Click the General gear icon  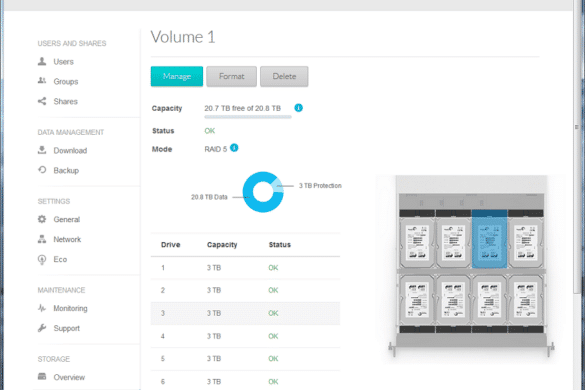pos(42,219)
